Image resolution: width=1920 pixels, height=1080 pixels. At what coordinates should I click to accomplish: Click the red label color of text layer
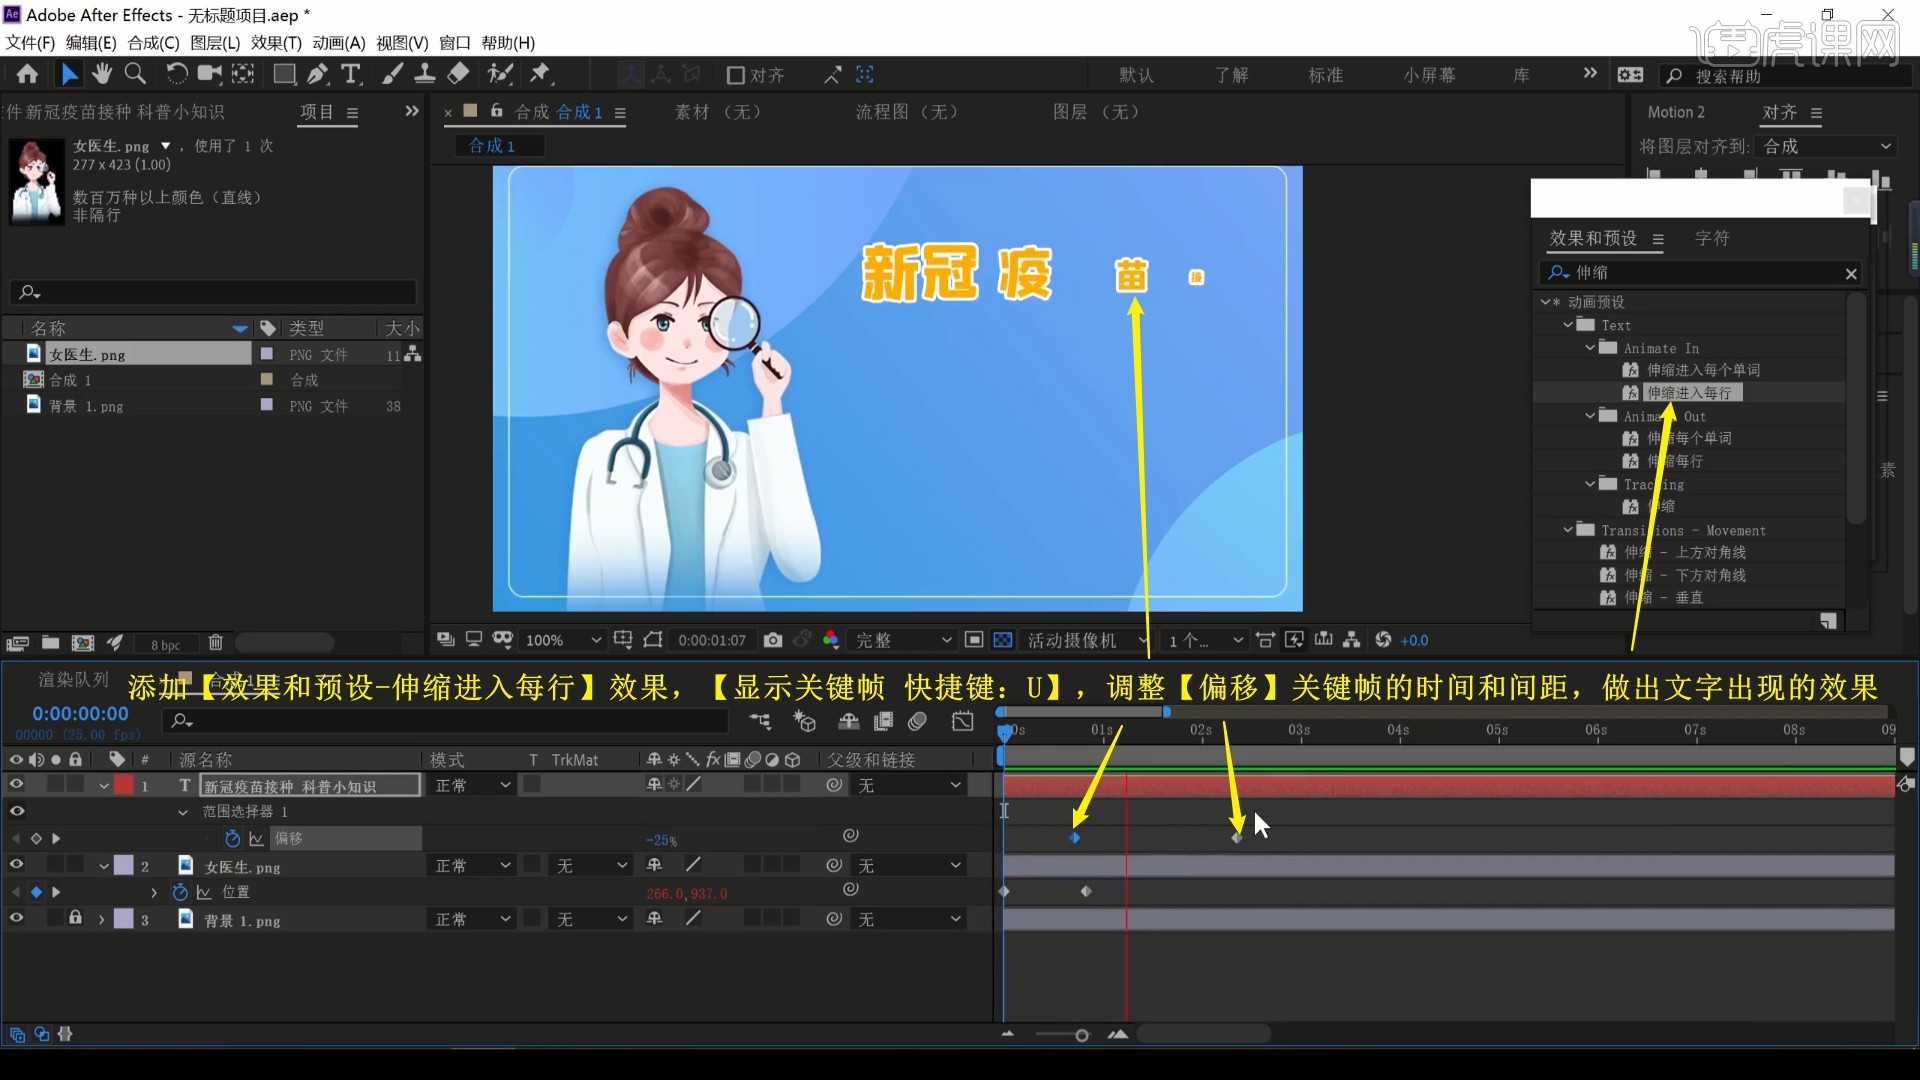click(123, 786)
